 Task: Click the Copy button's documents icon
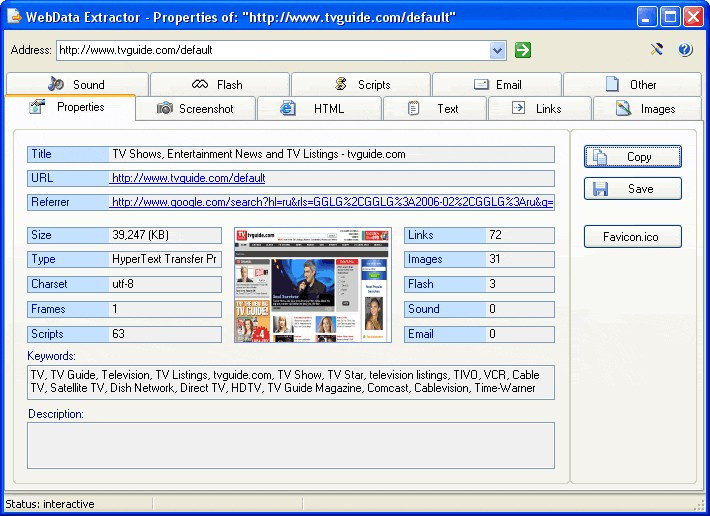(600, 157)
